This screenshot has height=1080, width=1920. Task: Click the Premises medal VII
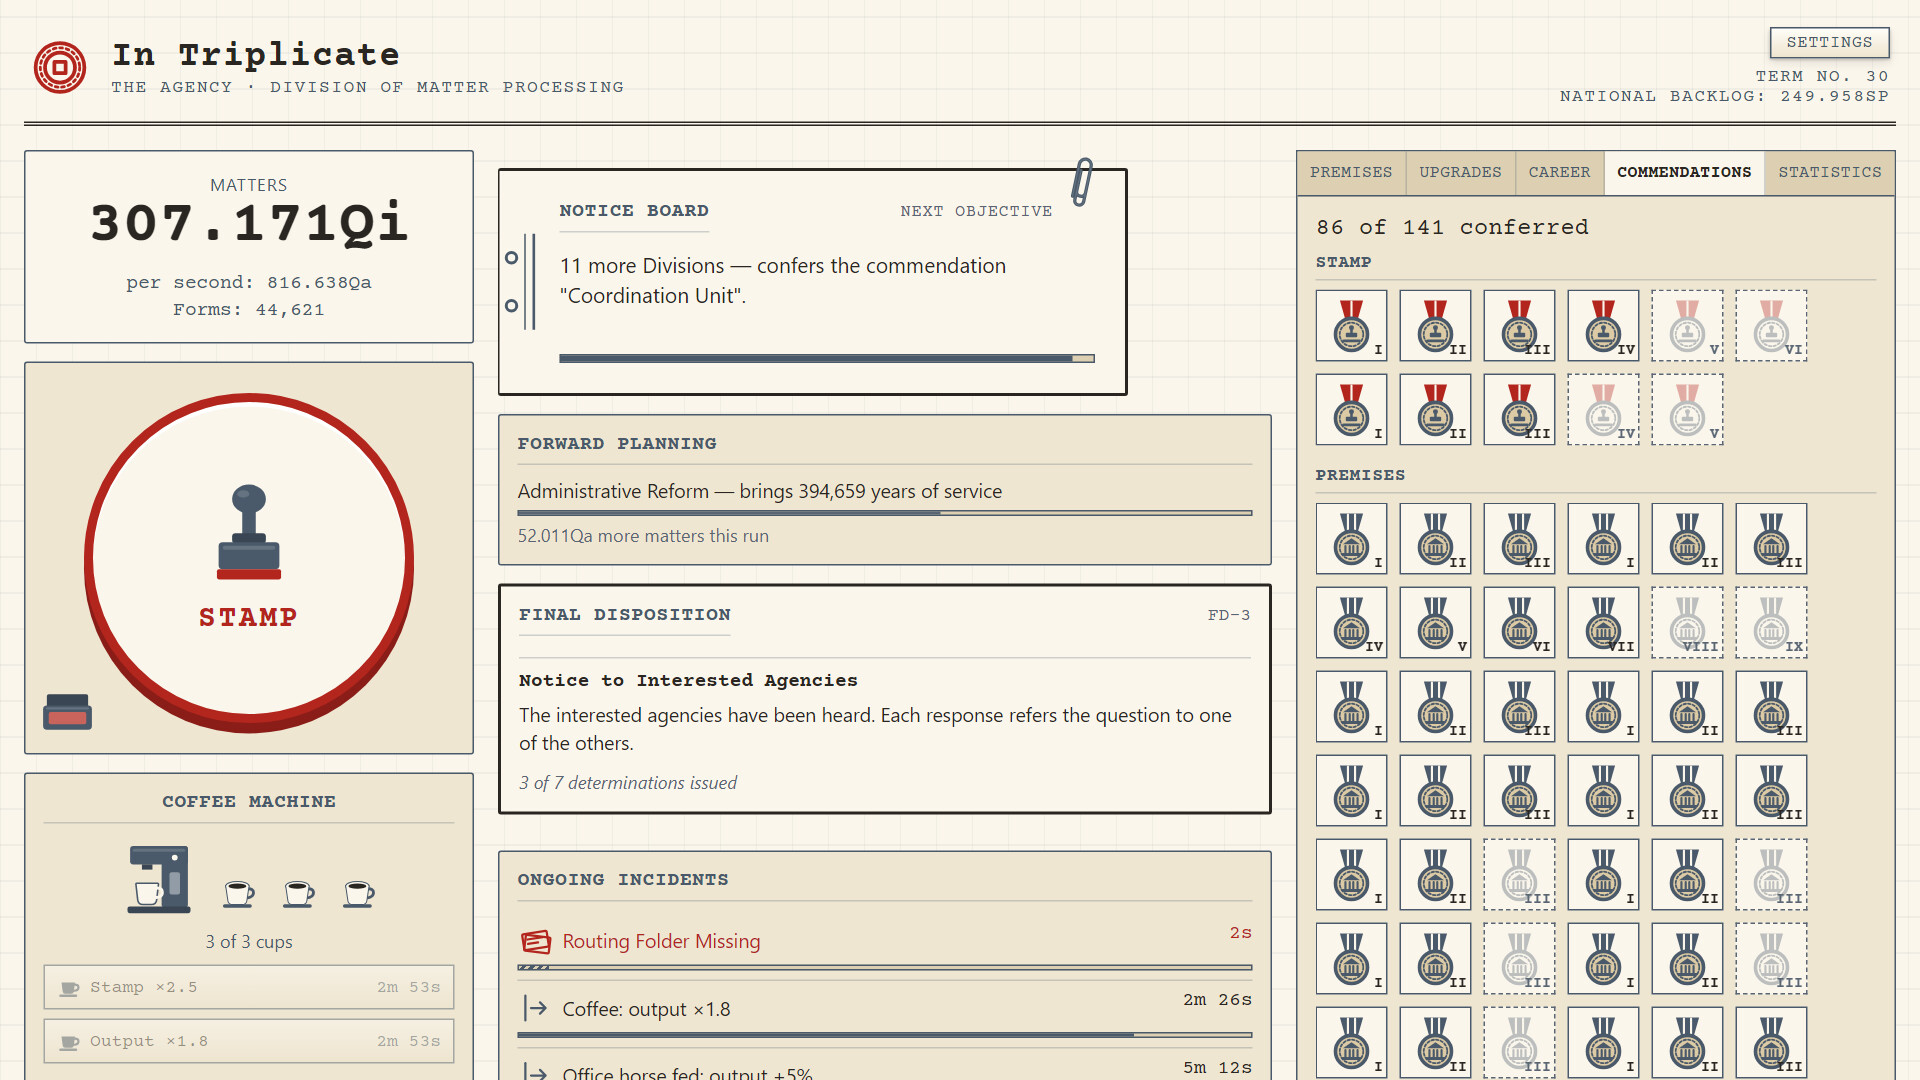point(1603,622)
